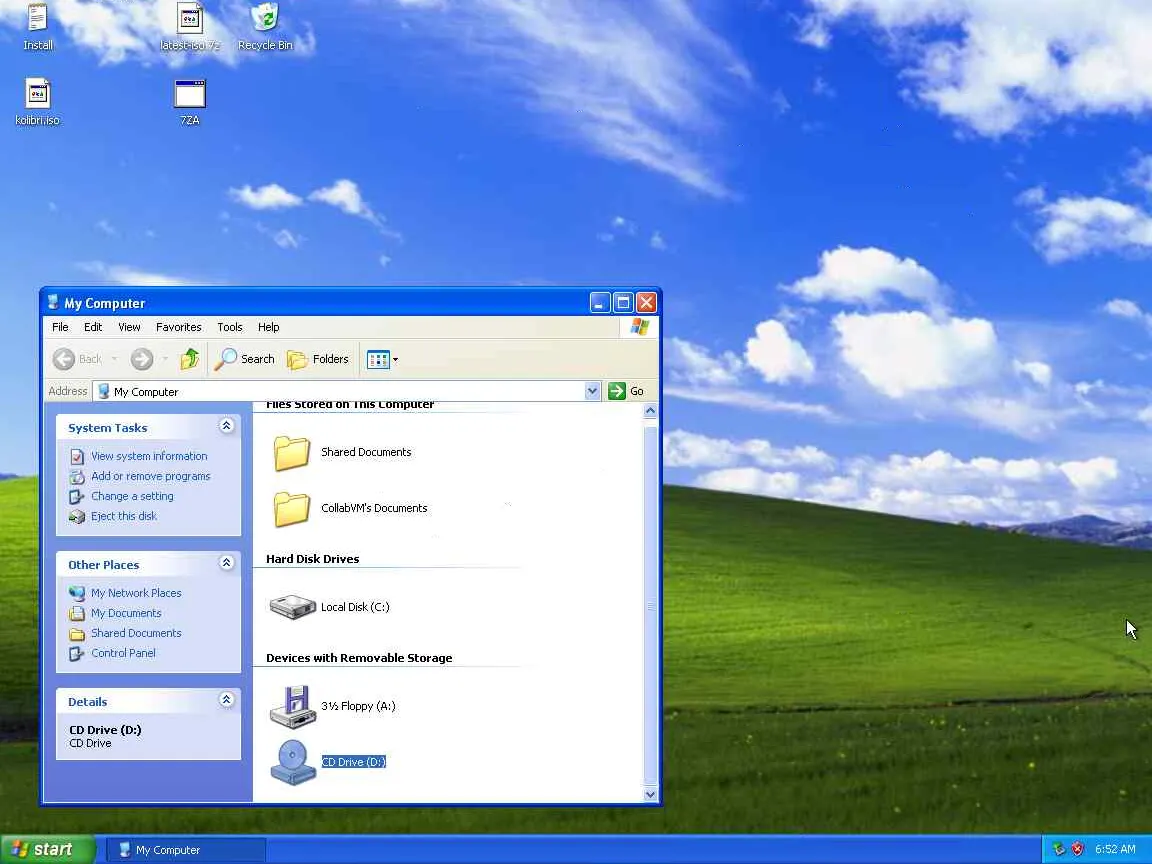Click the Change a setting icon

point(77,497)
